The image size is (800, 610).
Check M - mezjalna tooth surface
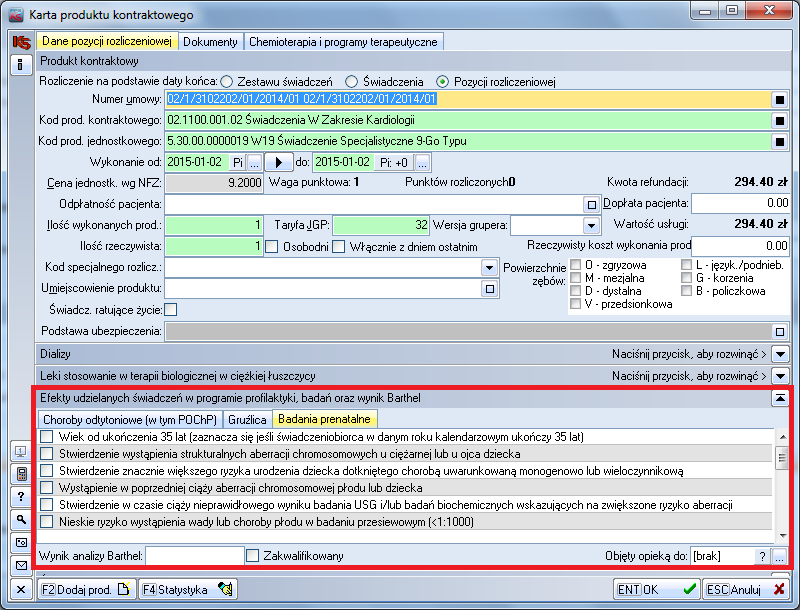[x=576, y=278]
